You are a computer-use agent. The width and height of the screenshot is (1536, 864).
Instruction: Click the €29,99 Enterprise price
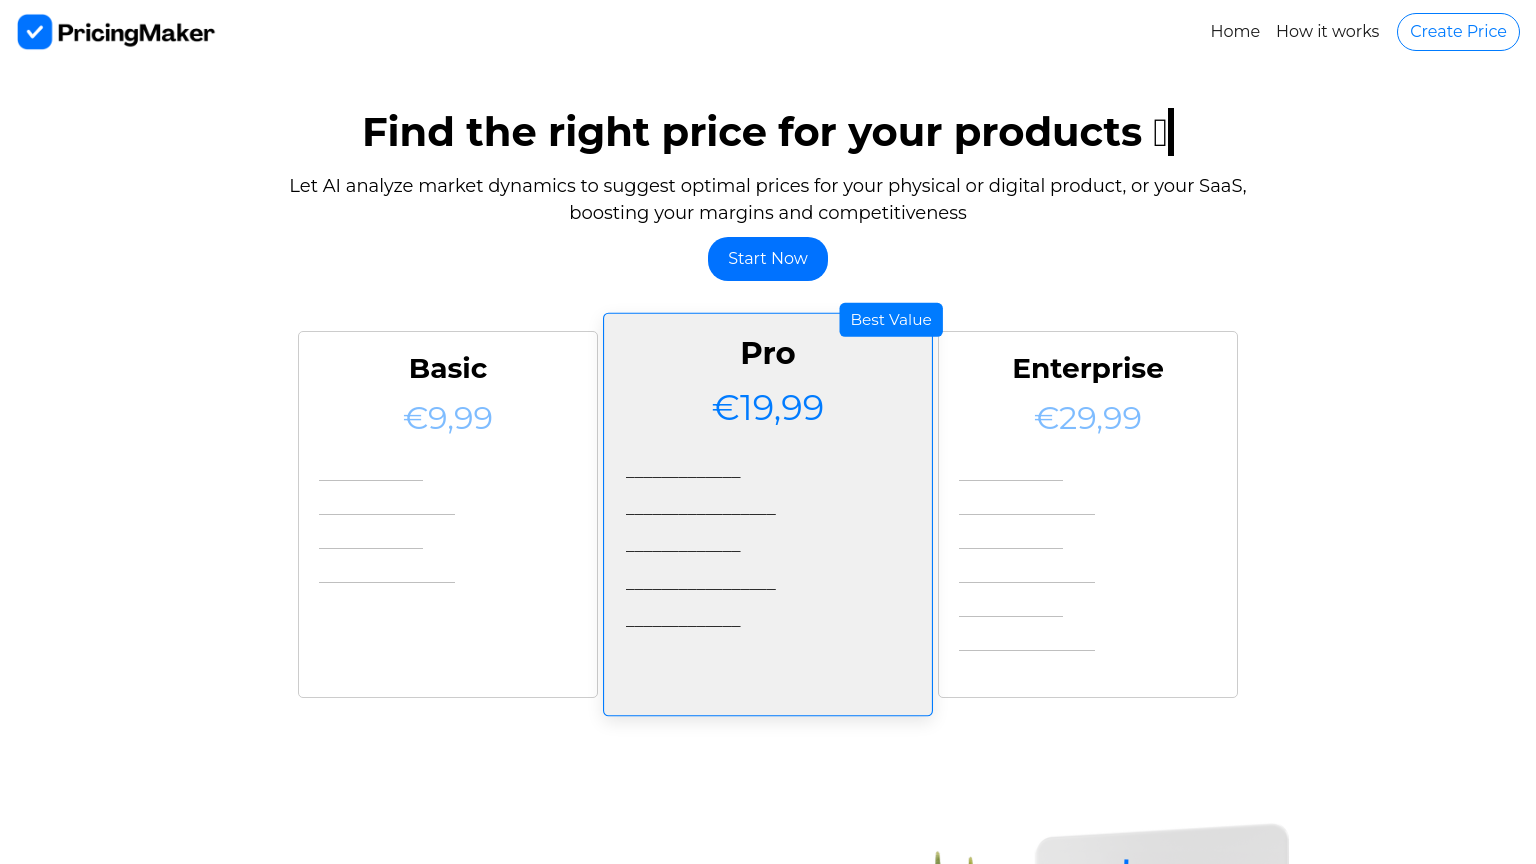(1088, 417)
